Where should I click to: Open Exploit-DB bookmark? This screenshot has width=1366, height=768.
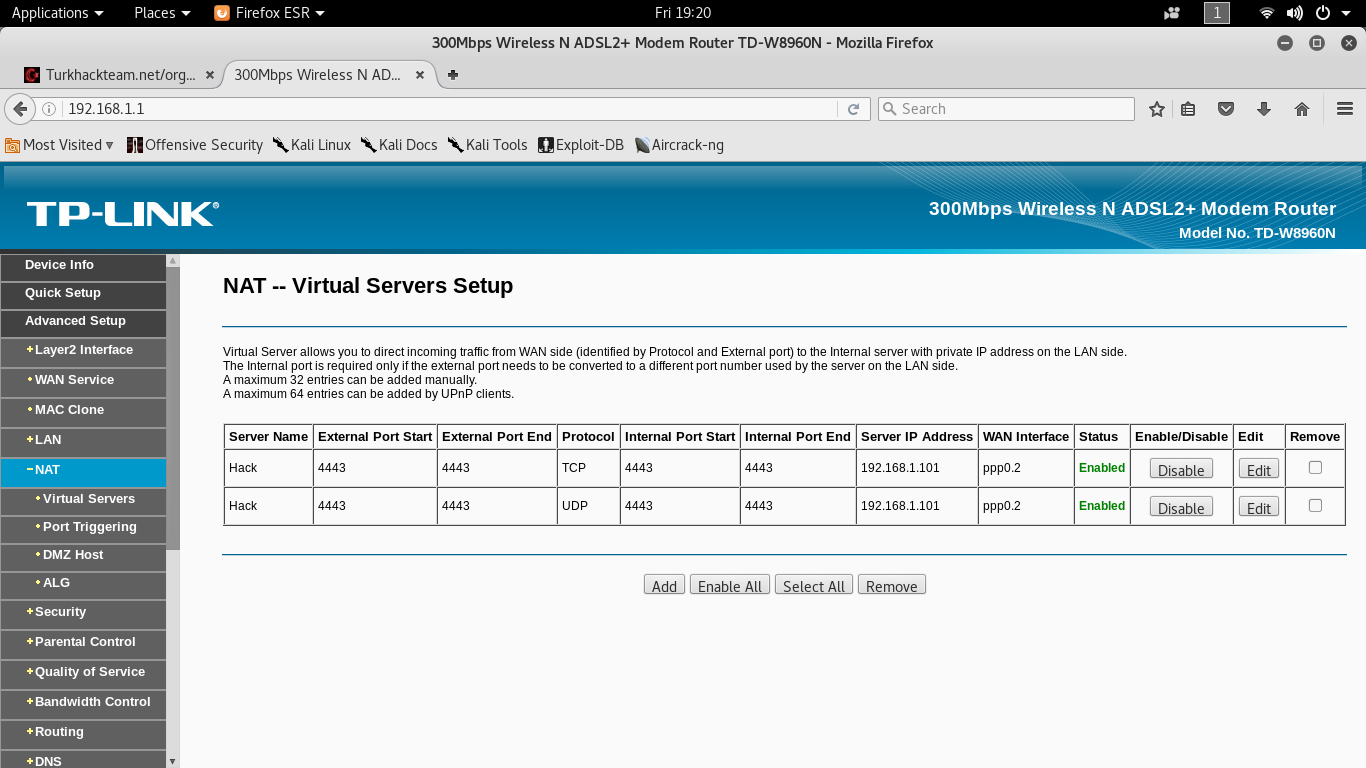[x=581, y=145]
